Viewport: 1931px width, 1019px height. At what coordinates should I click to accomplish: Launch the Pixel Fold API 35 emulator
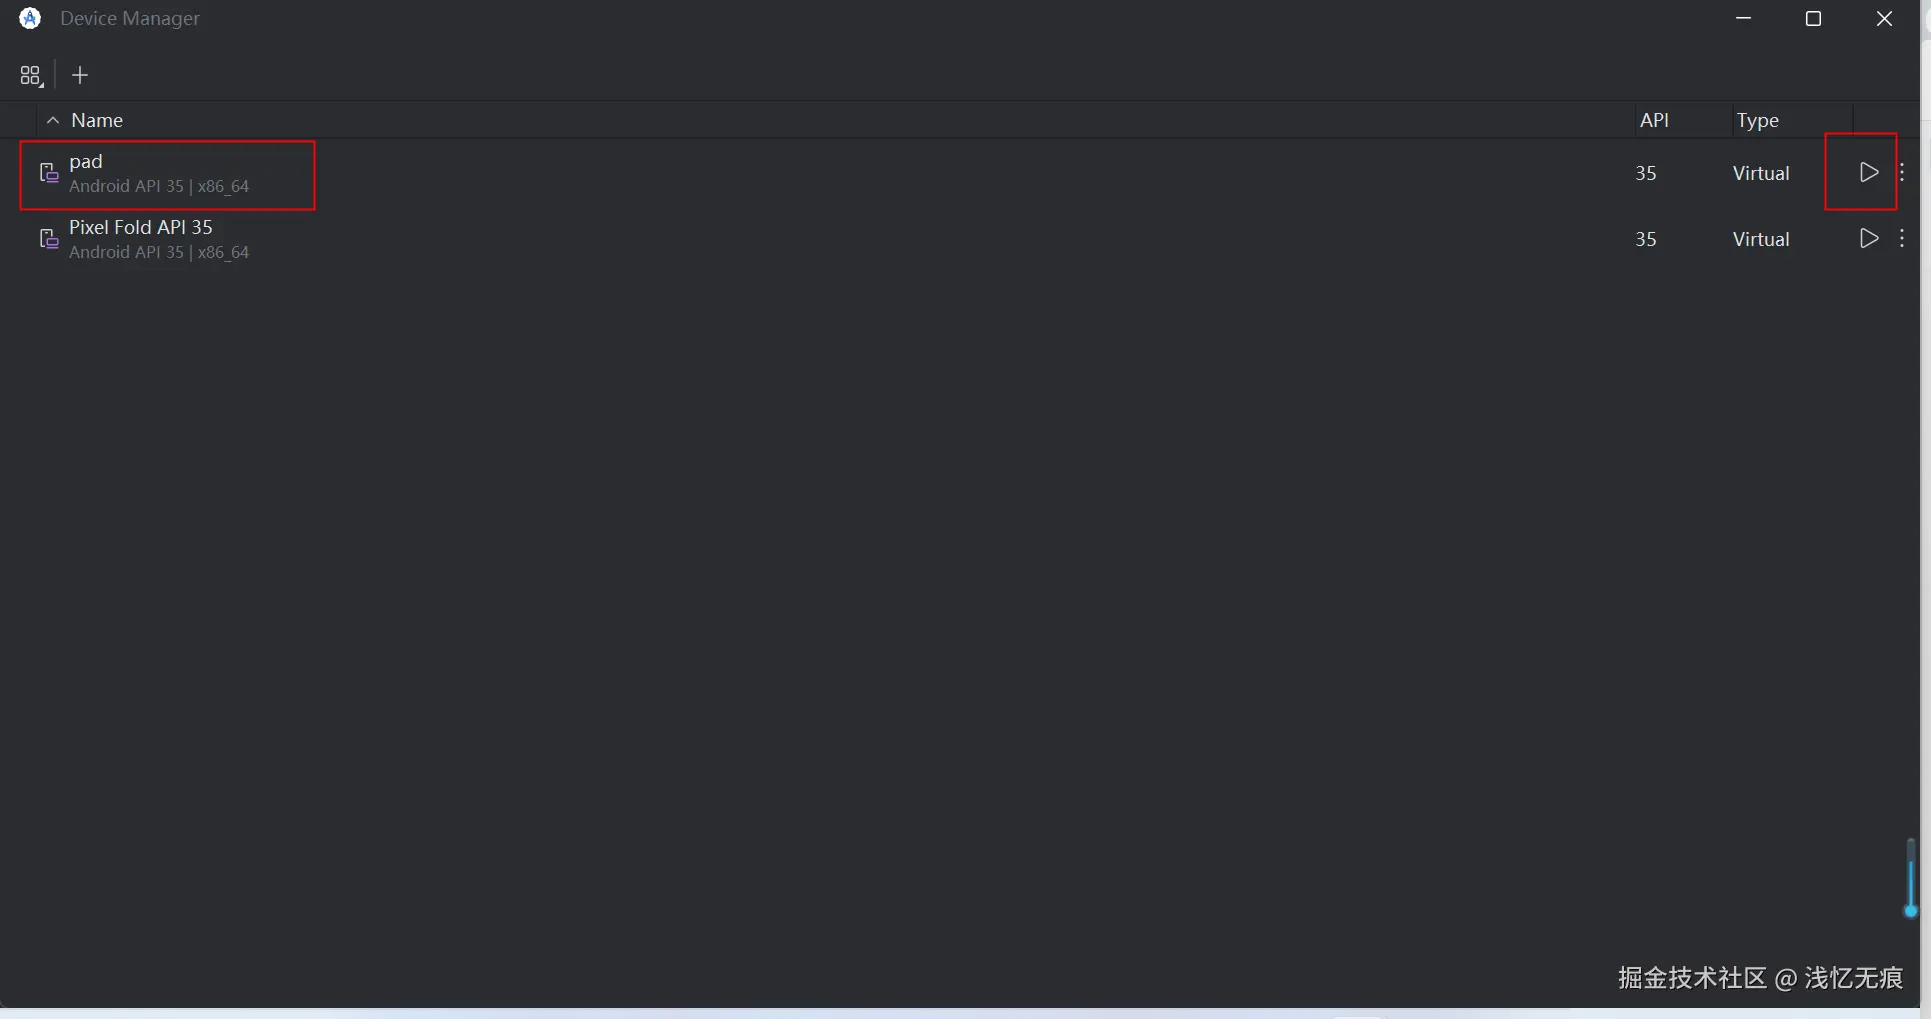[x=1868, y=238]
